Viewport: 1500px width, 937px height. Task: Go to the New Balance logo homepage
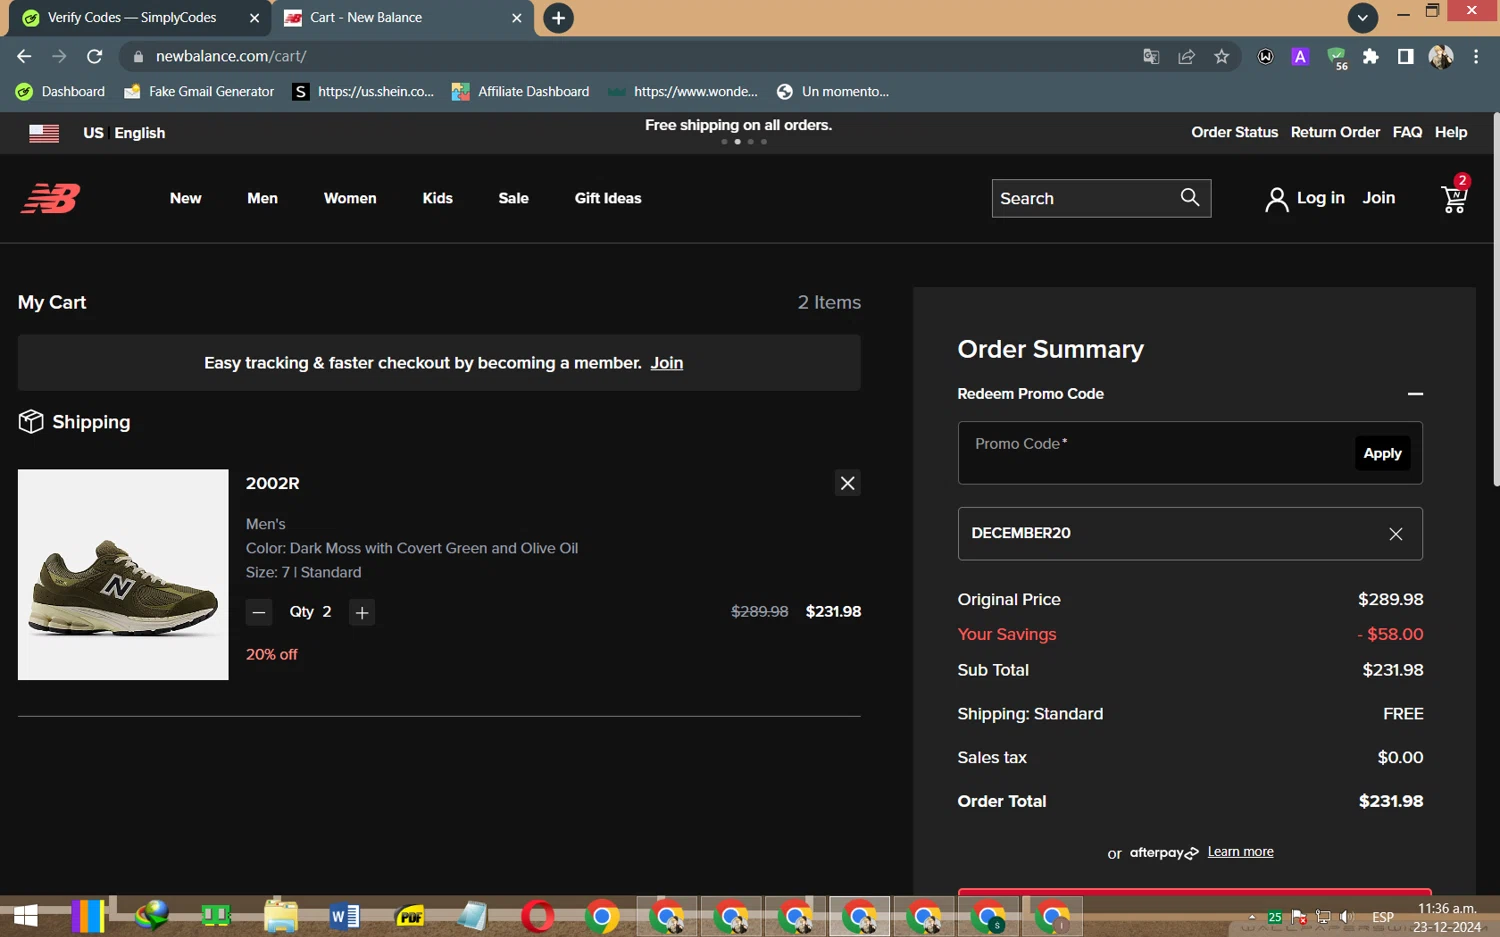[50, 198]
